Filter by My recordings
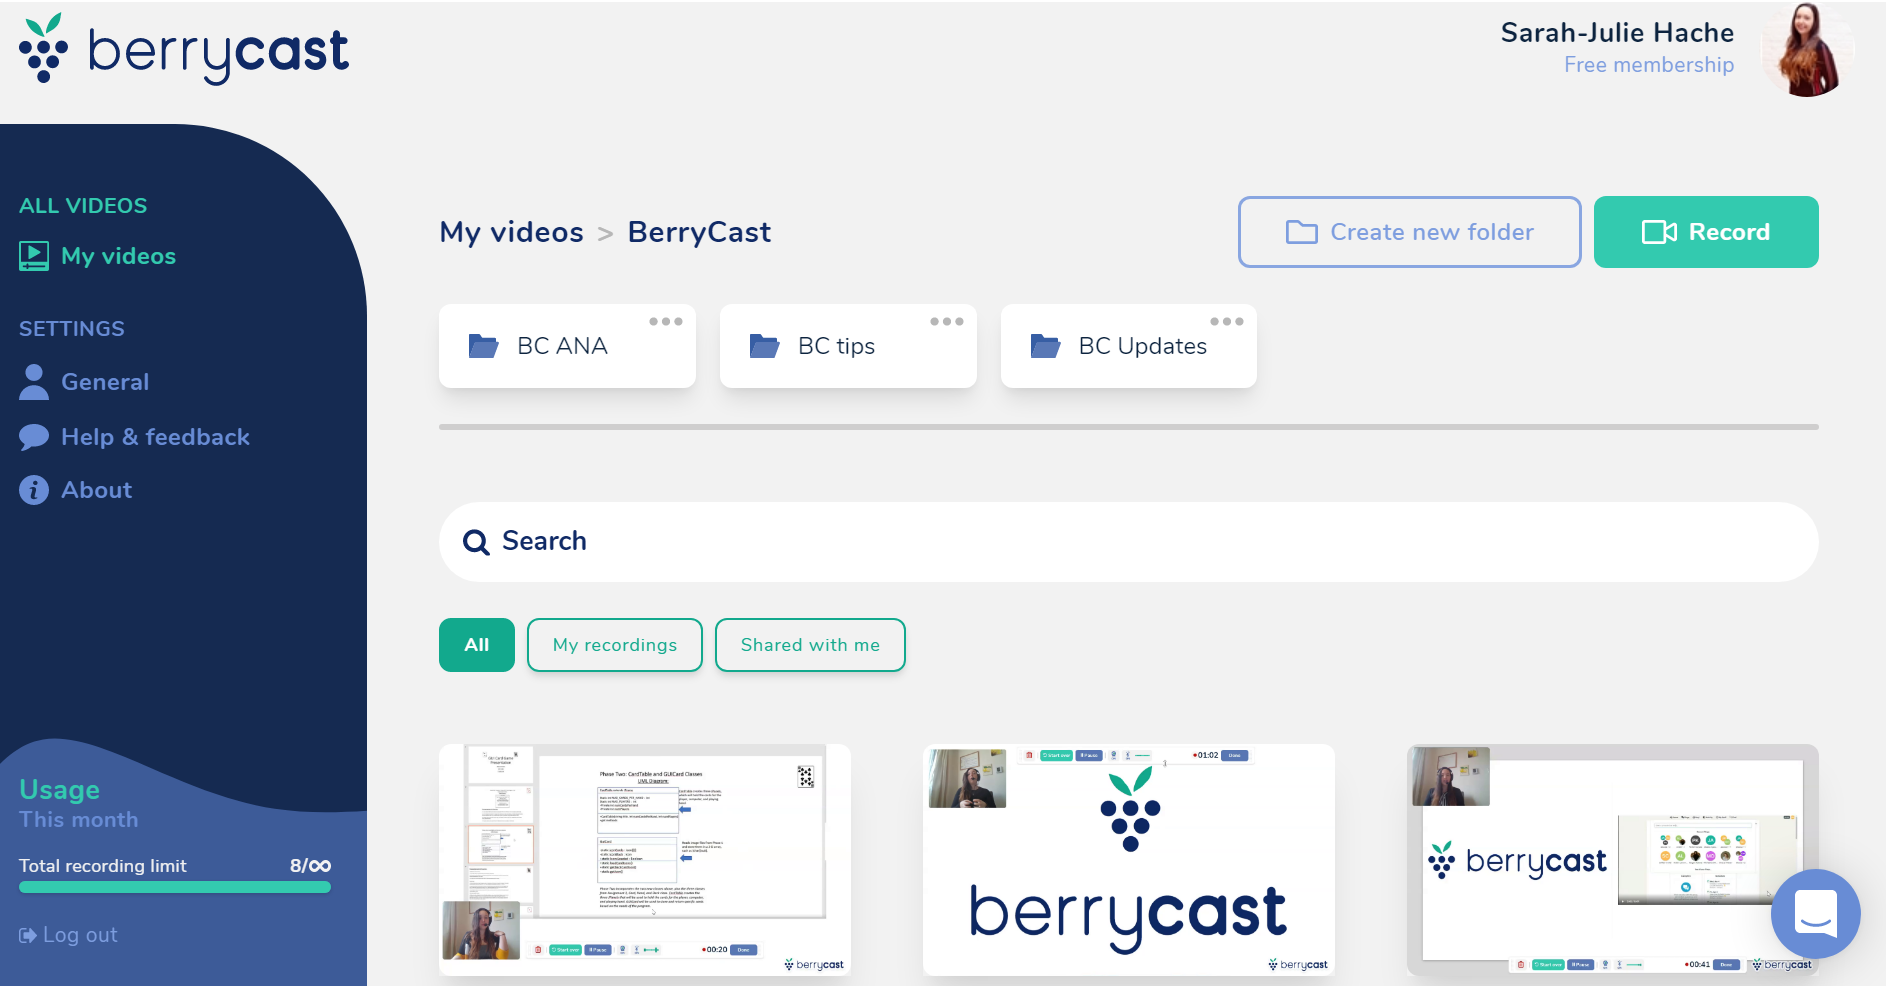 click(x=615, y=645)
